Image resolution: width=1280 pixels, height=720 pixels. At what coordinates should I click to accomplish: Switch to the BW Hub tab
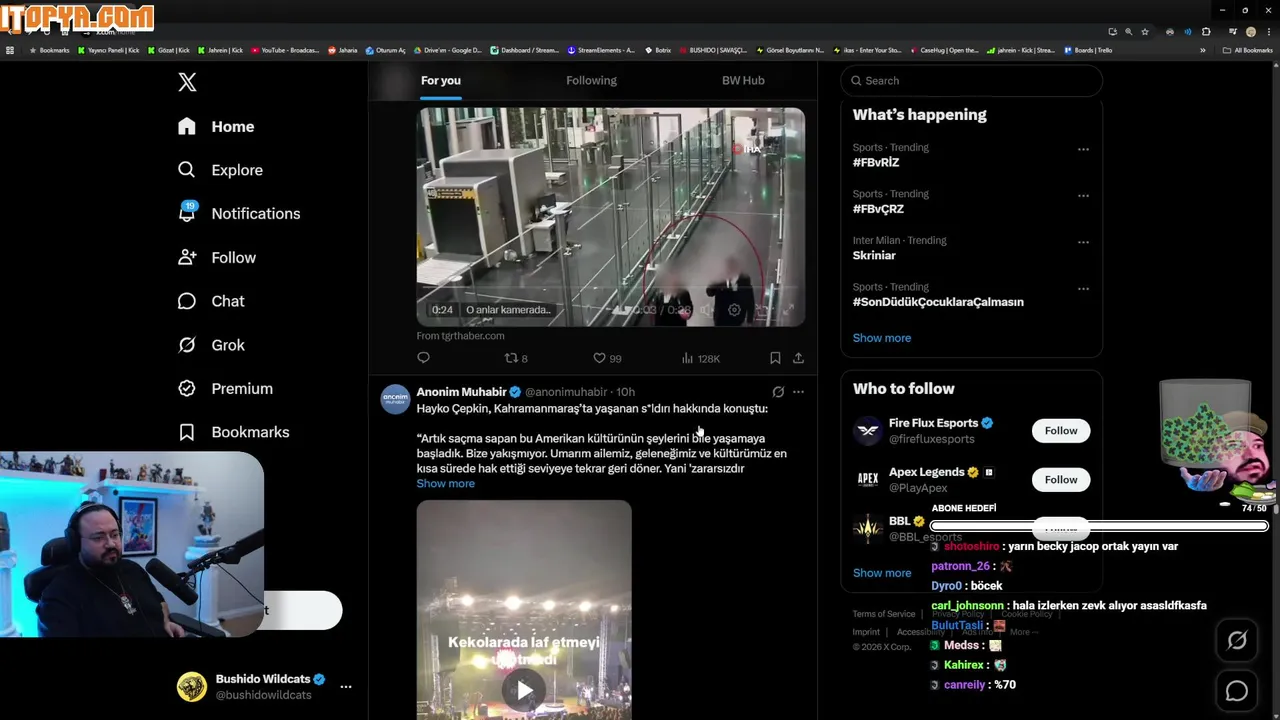(x=743, y=80)
